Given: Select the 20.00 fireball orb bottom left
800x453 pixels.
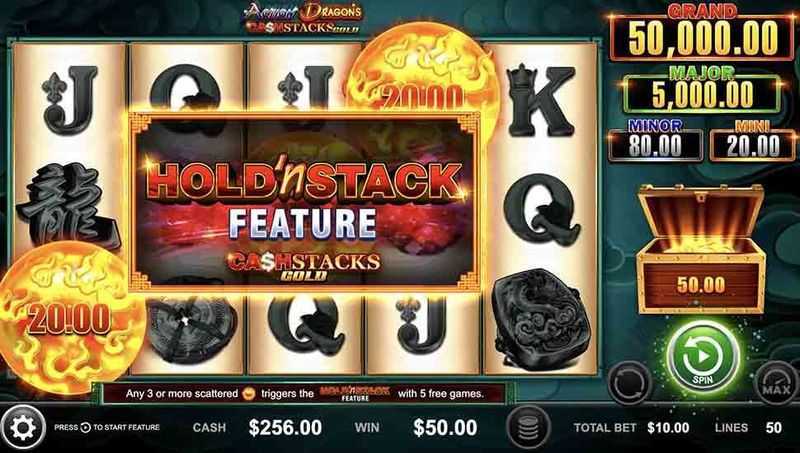Looking at the screenshot, I should (x=69, y=318).
